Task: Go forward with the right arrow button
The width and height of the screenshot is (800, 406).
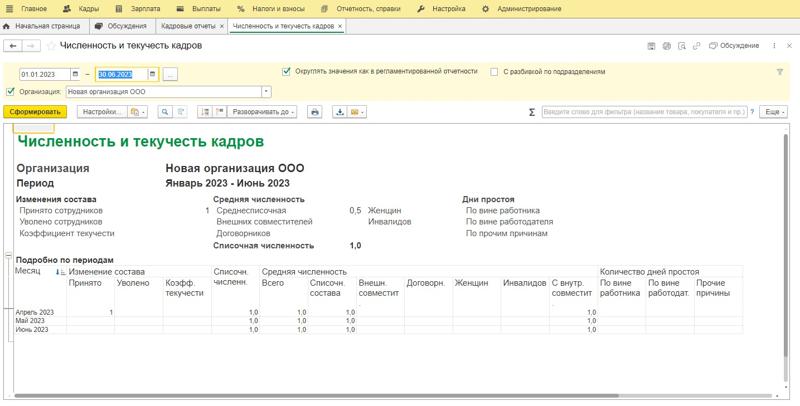Action: tap(31, 46)
